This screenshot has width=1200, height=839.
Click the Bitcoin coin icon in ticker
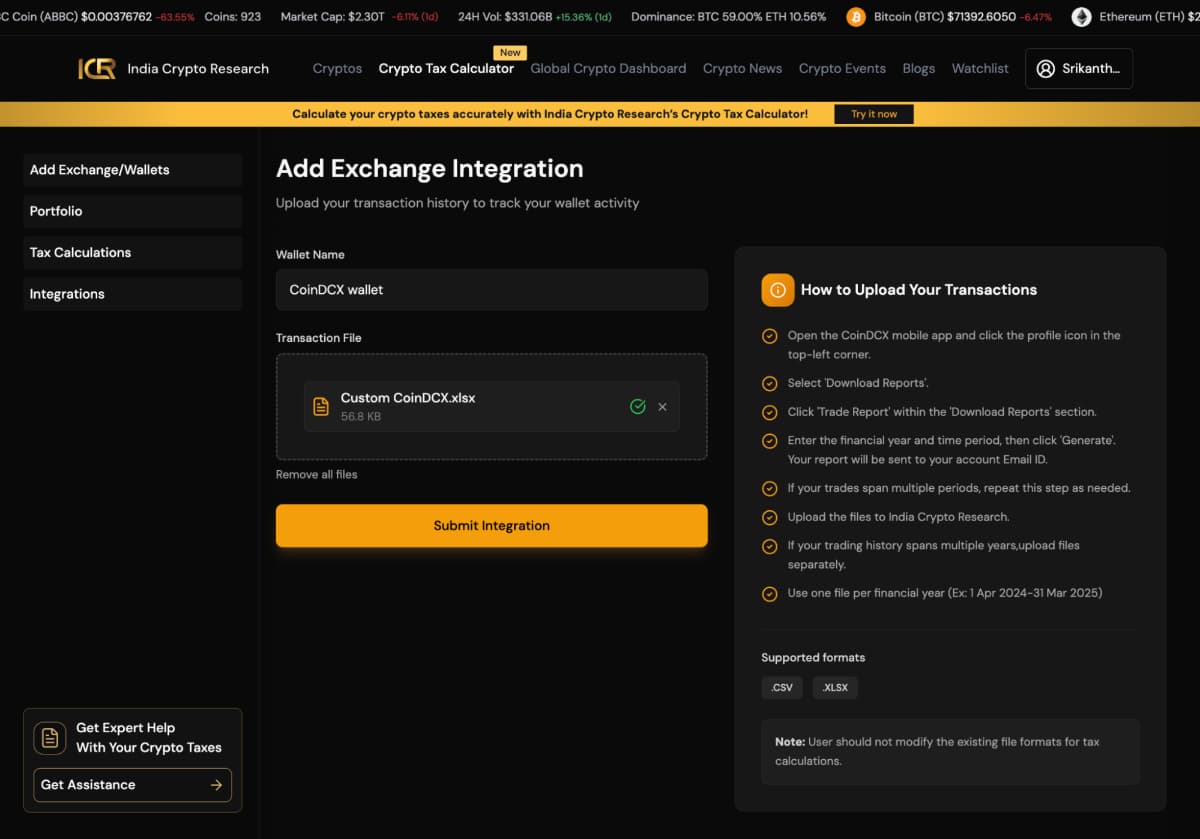tap(856, 17)
